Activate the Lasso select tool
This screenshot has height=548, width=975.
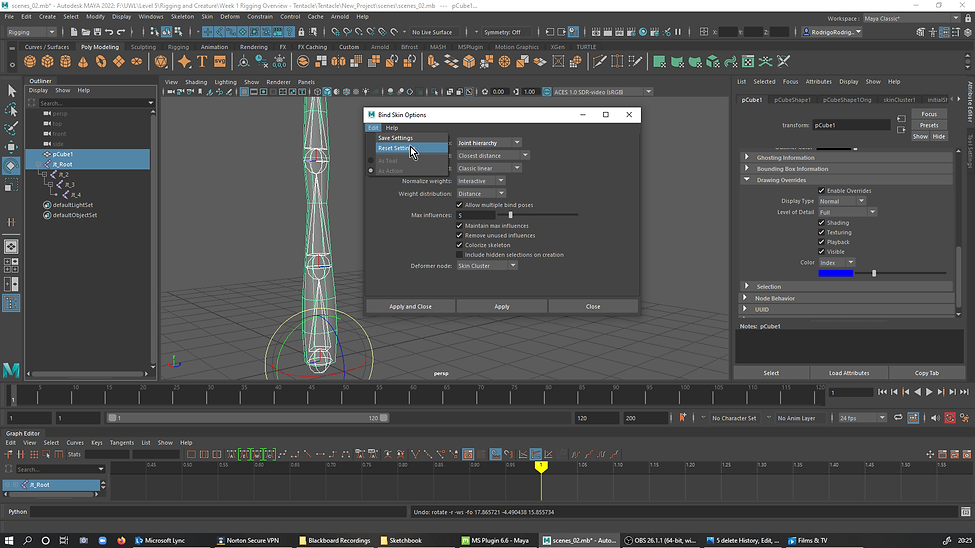(11, 110)
